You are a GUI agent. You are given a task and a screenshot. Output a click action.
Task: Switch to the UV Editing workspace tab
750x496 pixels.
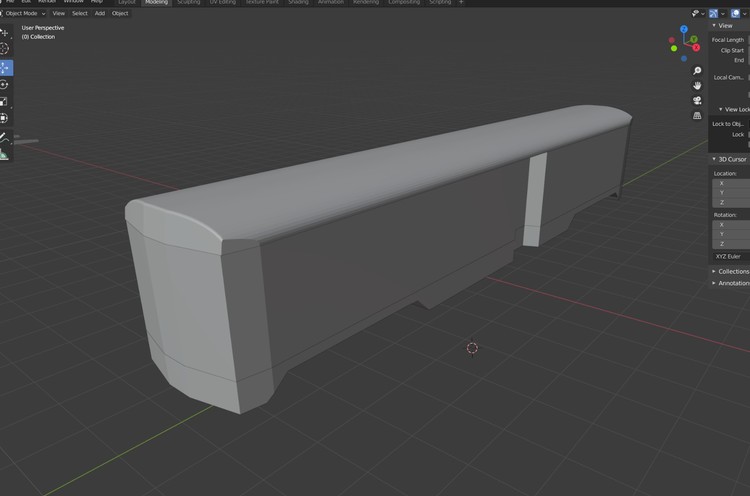223,2
